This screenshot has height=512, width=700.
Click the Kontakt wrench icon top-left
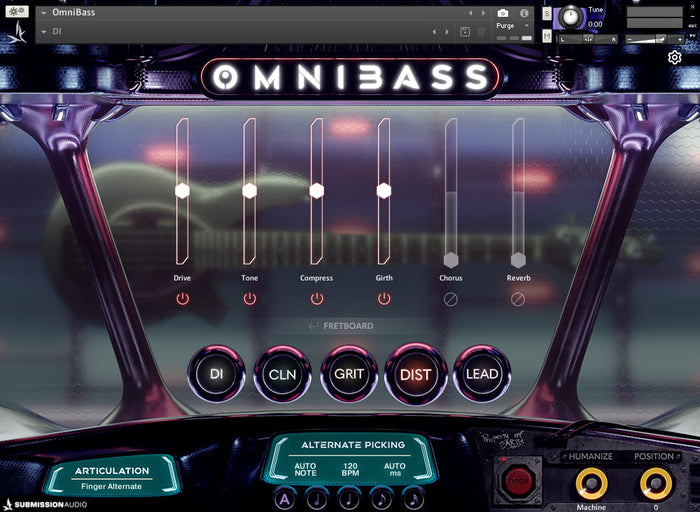tap(17, 12)
